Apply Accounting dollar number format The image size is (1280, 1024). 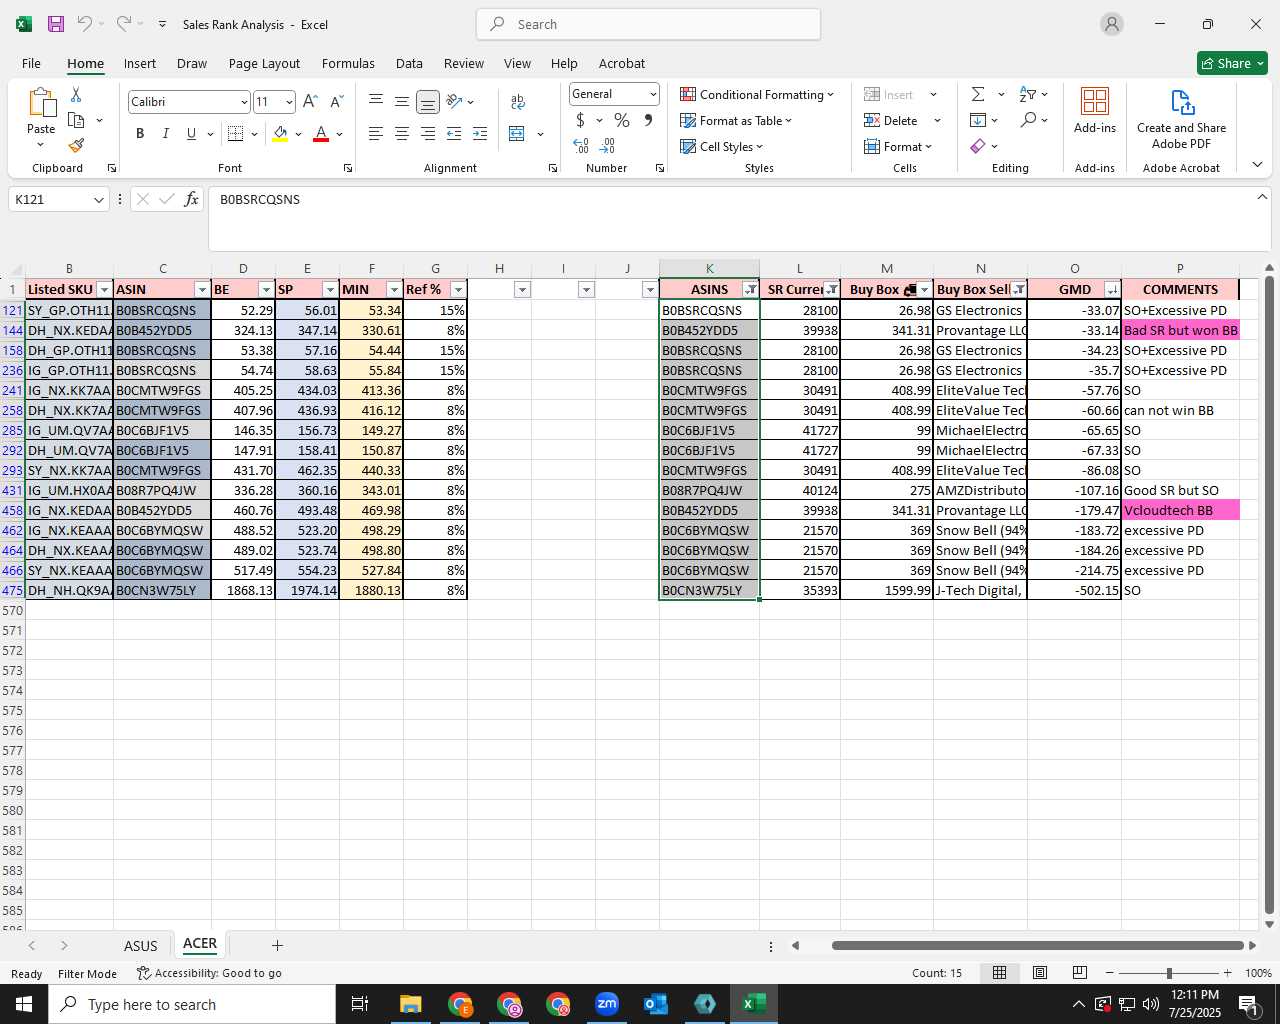point(580,120)
